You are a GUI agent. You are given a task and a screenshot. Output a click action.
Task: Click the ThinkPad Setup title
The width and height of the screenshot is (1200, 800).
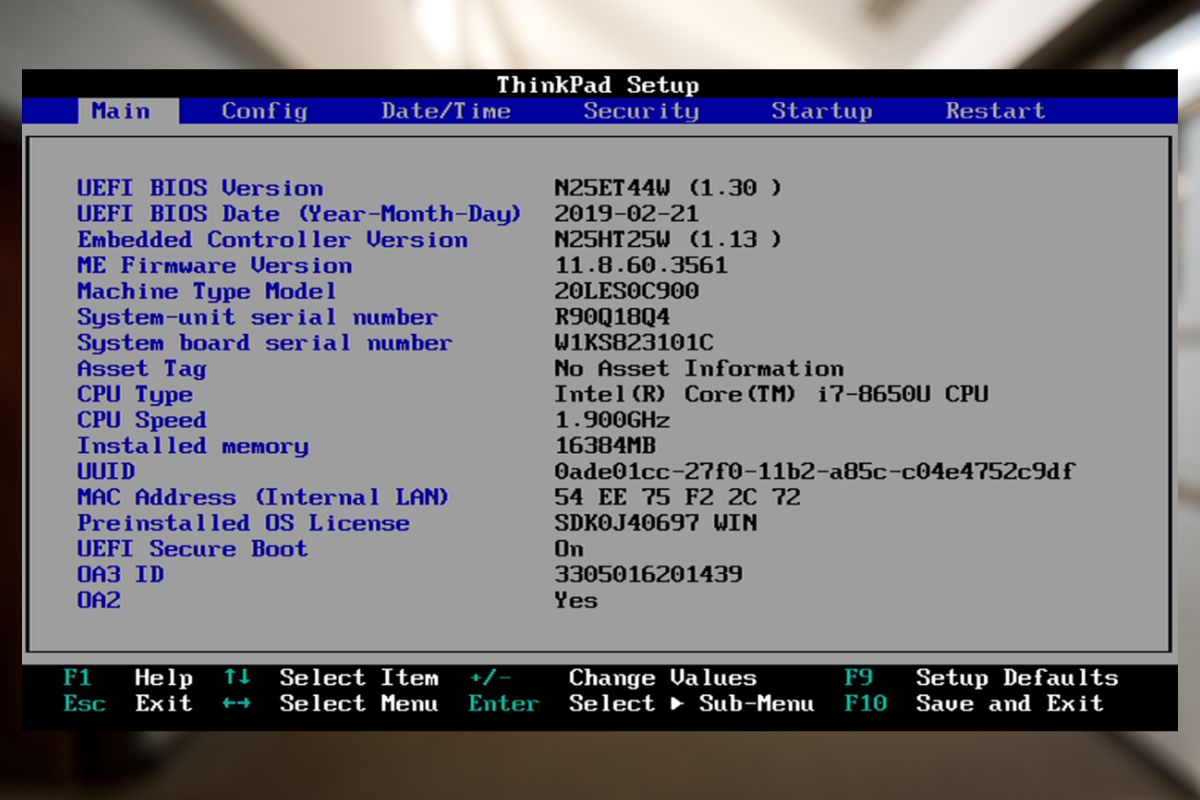pos(598,85)
